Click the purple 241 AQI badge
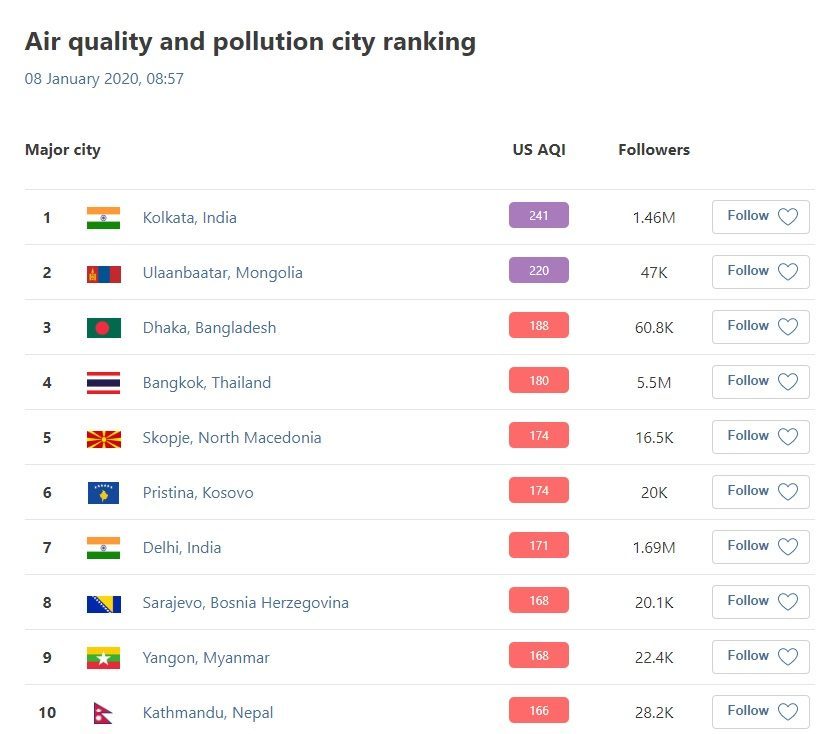The height and width of the screenshot is (734, 817). (x=539, y=216)
